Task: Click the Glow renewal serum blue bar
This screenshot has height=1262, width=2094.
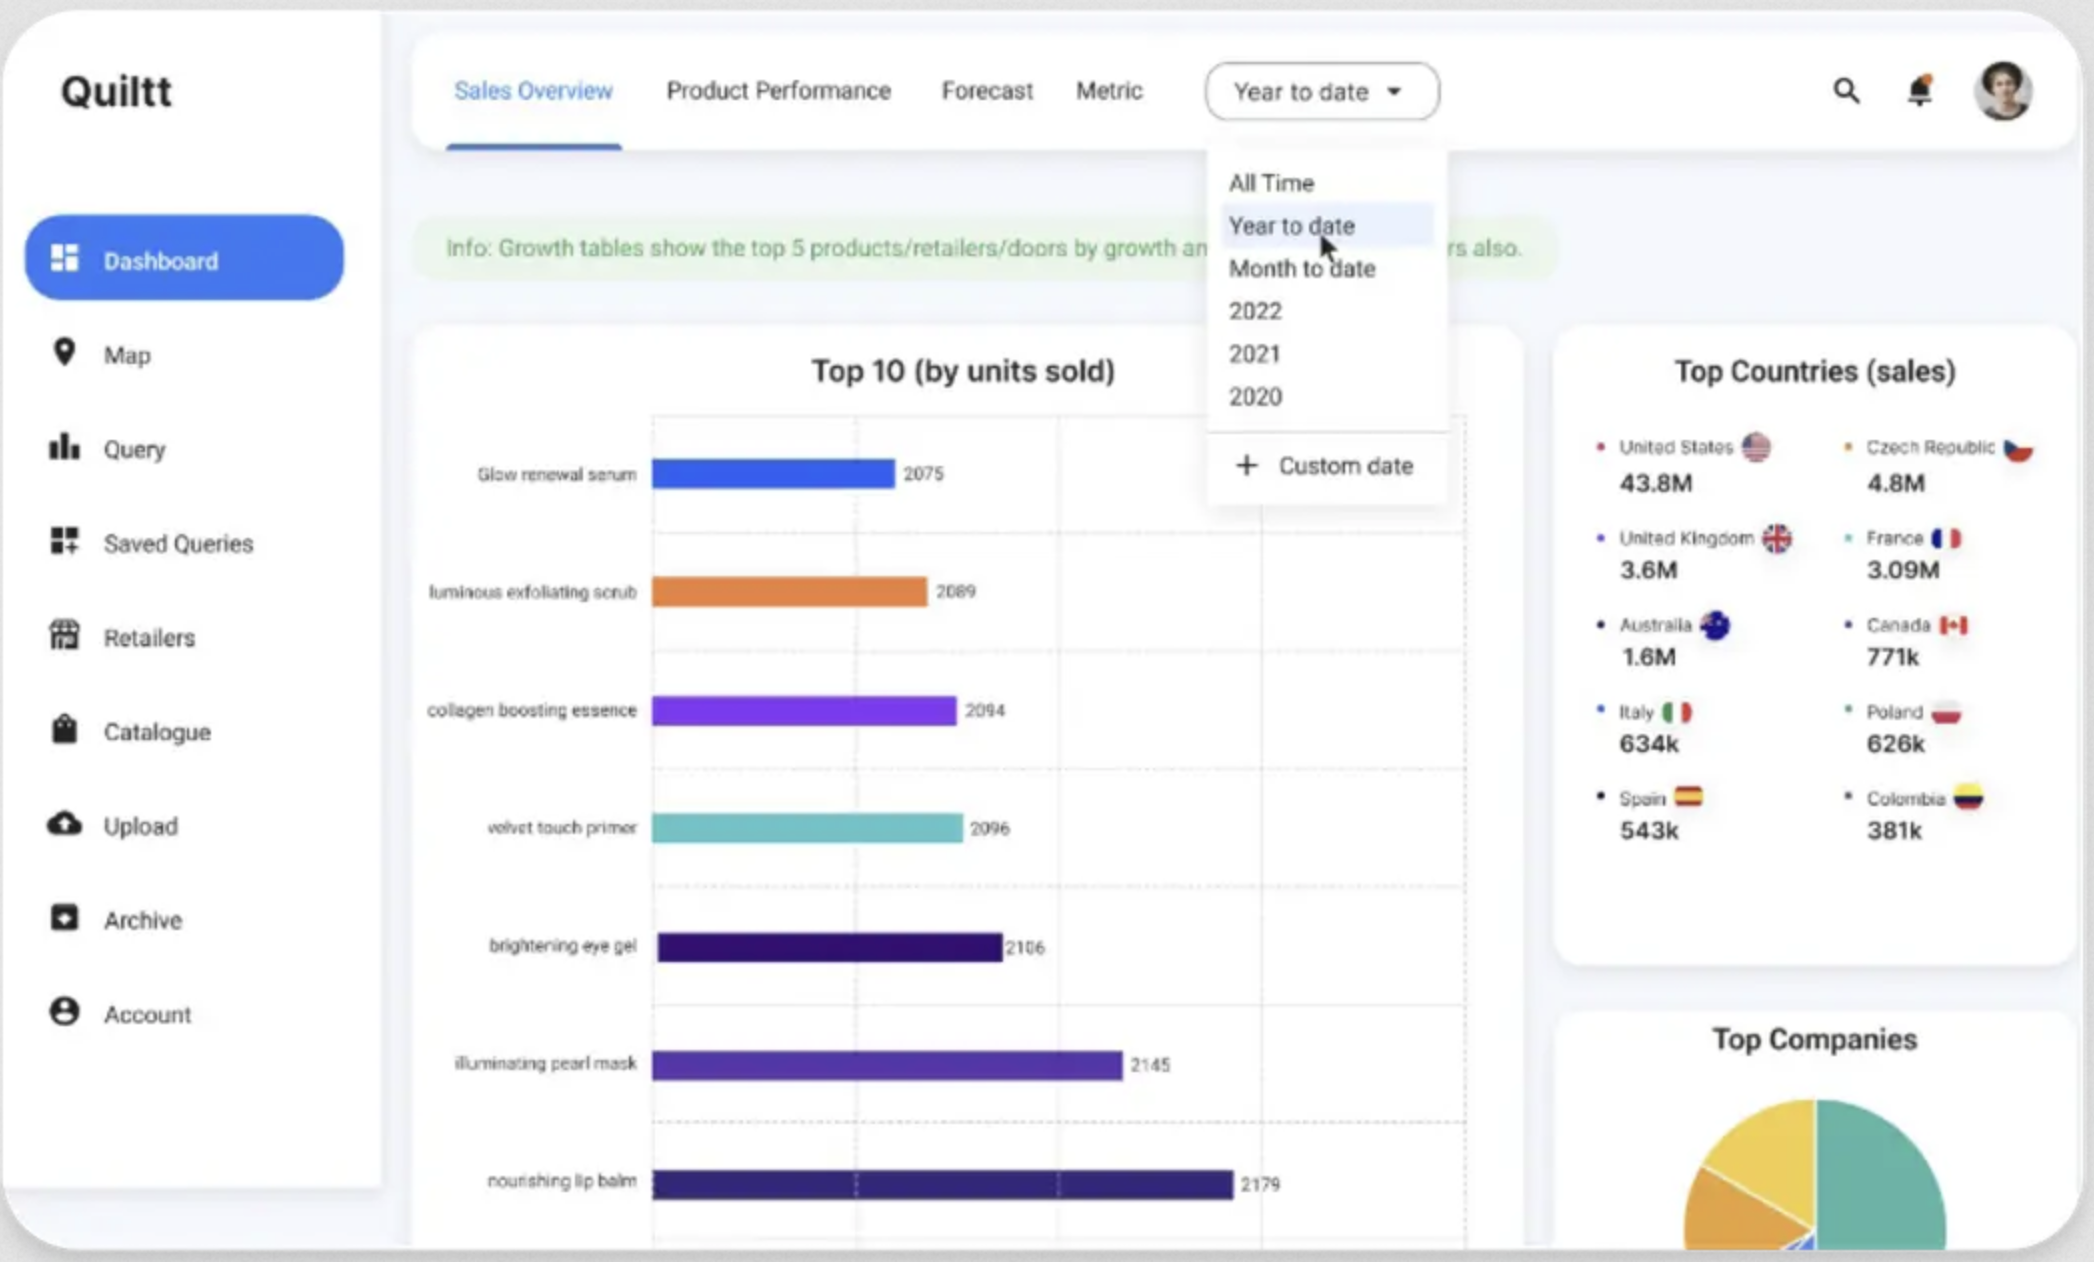Action: (x=773, y=473)
